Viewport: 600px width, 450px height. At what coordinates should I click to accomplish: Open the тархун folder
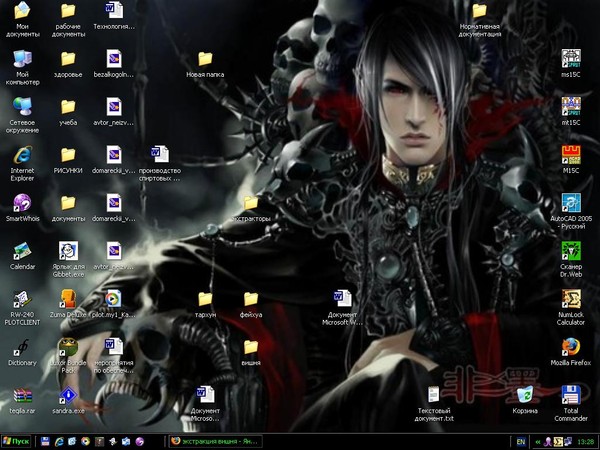(205, 304)
